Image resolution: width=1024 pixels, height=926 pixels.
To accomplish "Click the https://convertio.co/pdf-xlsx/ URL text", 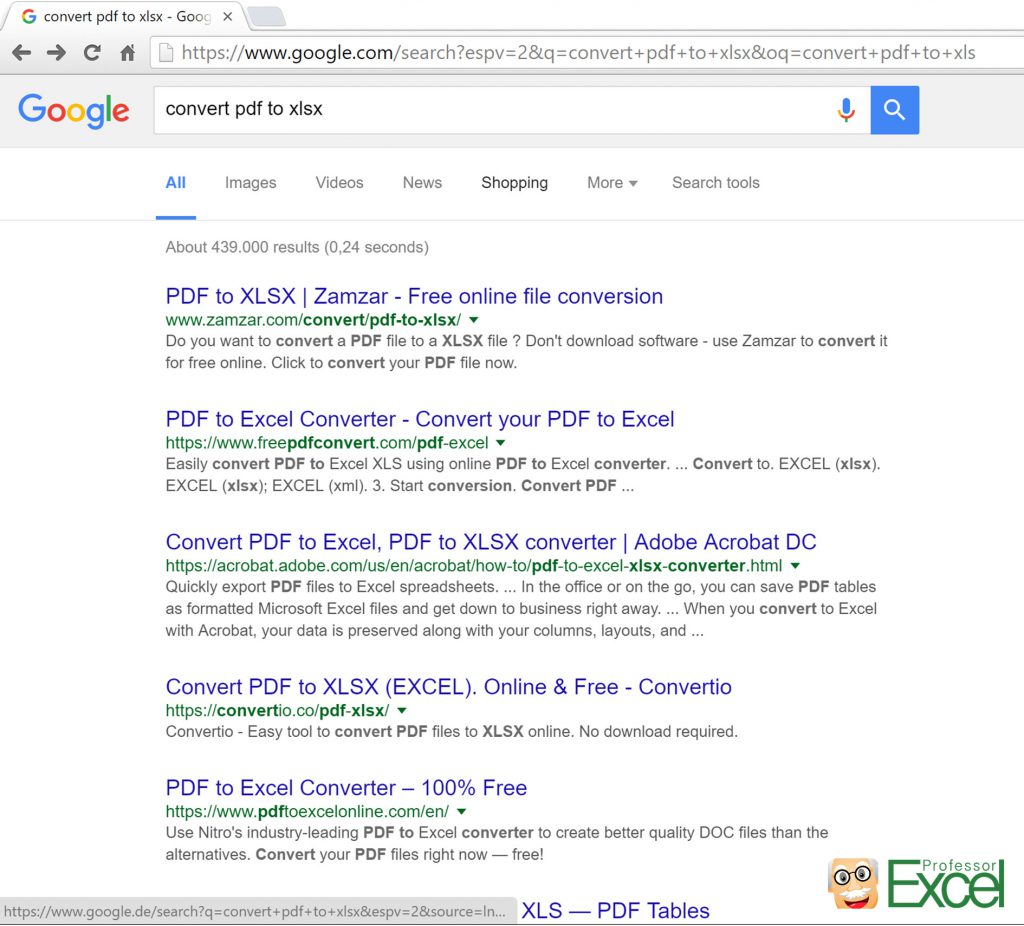I will coord(278,710).
